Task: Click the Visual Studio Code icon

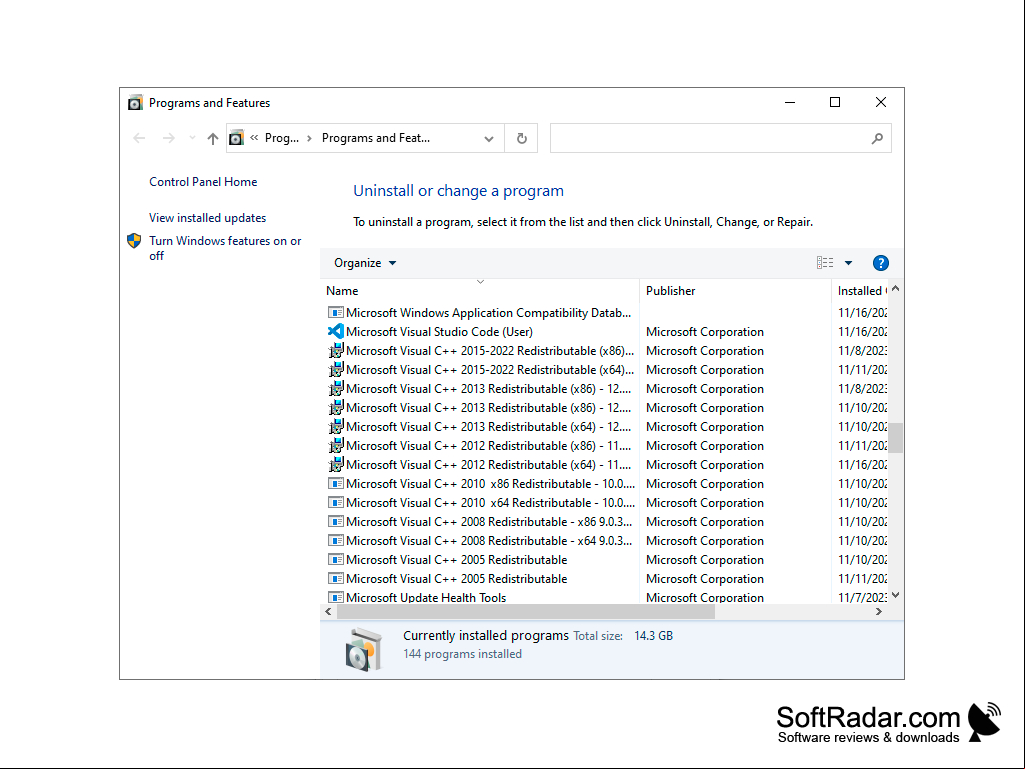Action: pyautogui.click(x=335, y=332)
